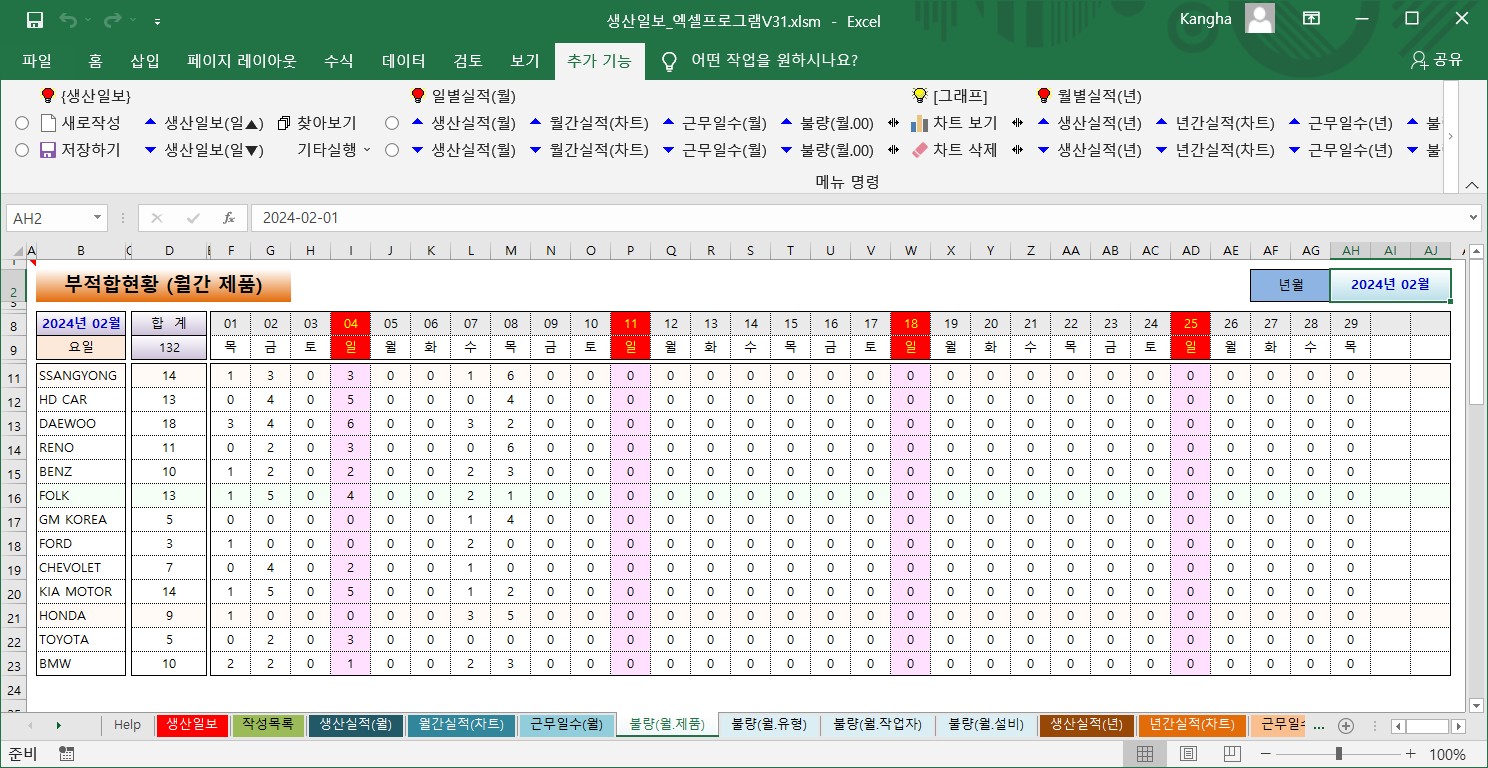Click down arrow of 생산일보(일▼)
1488x768 pixels.
tap(151, 150)
